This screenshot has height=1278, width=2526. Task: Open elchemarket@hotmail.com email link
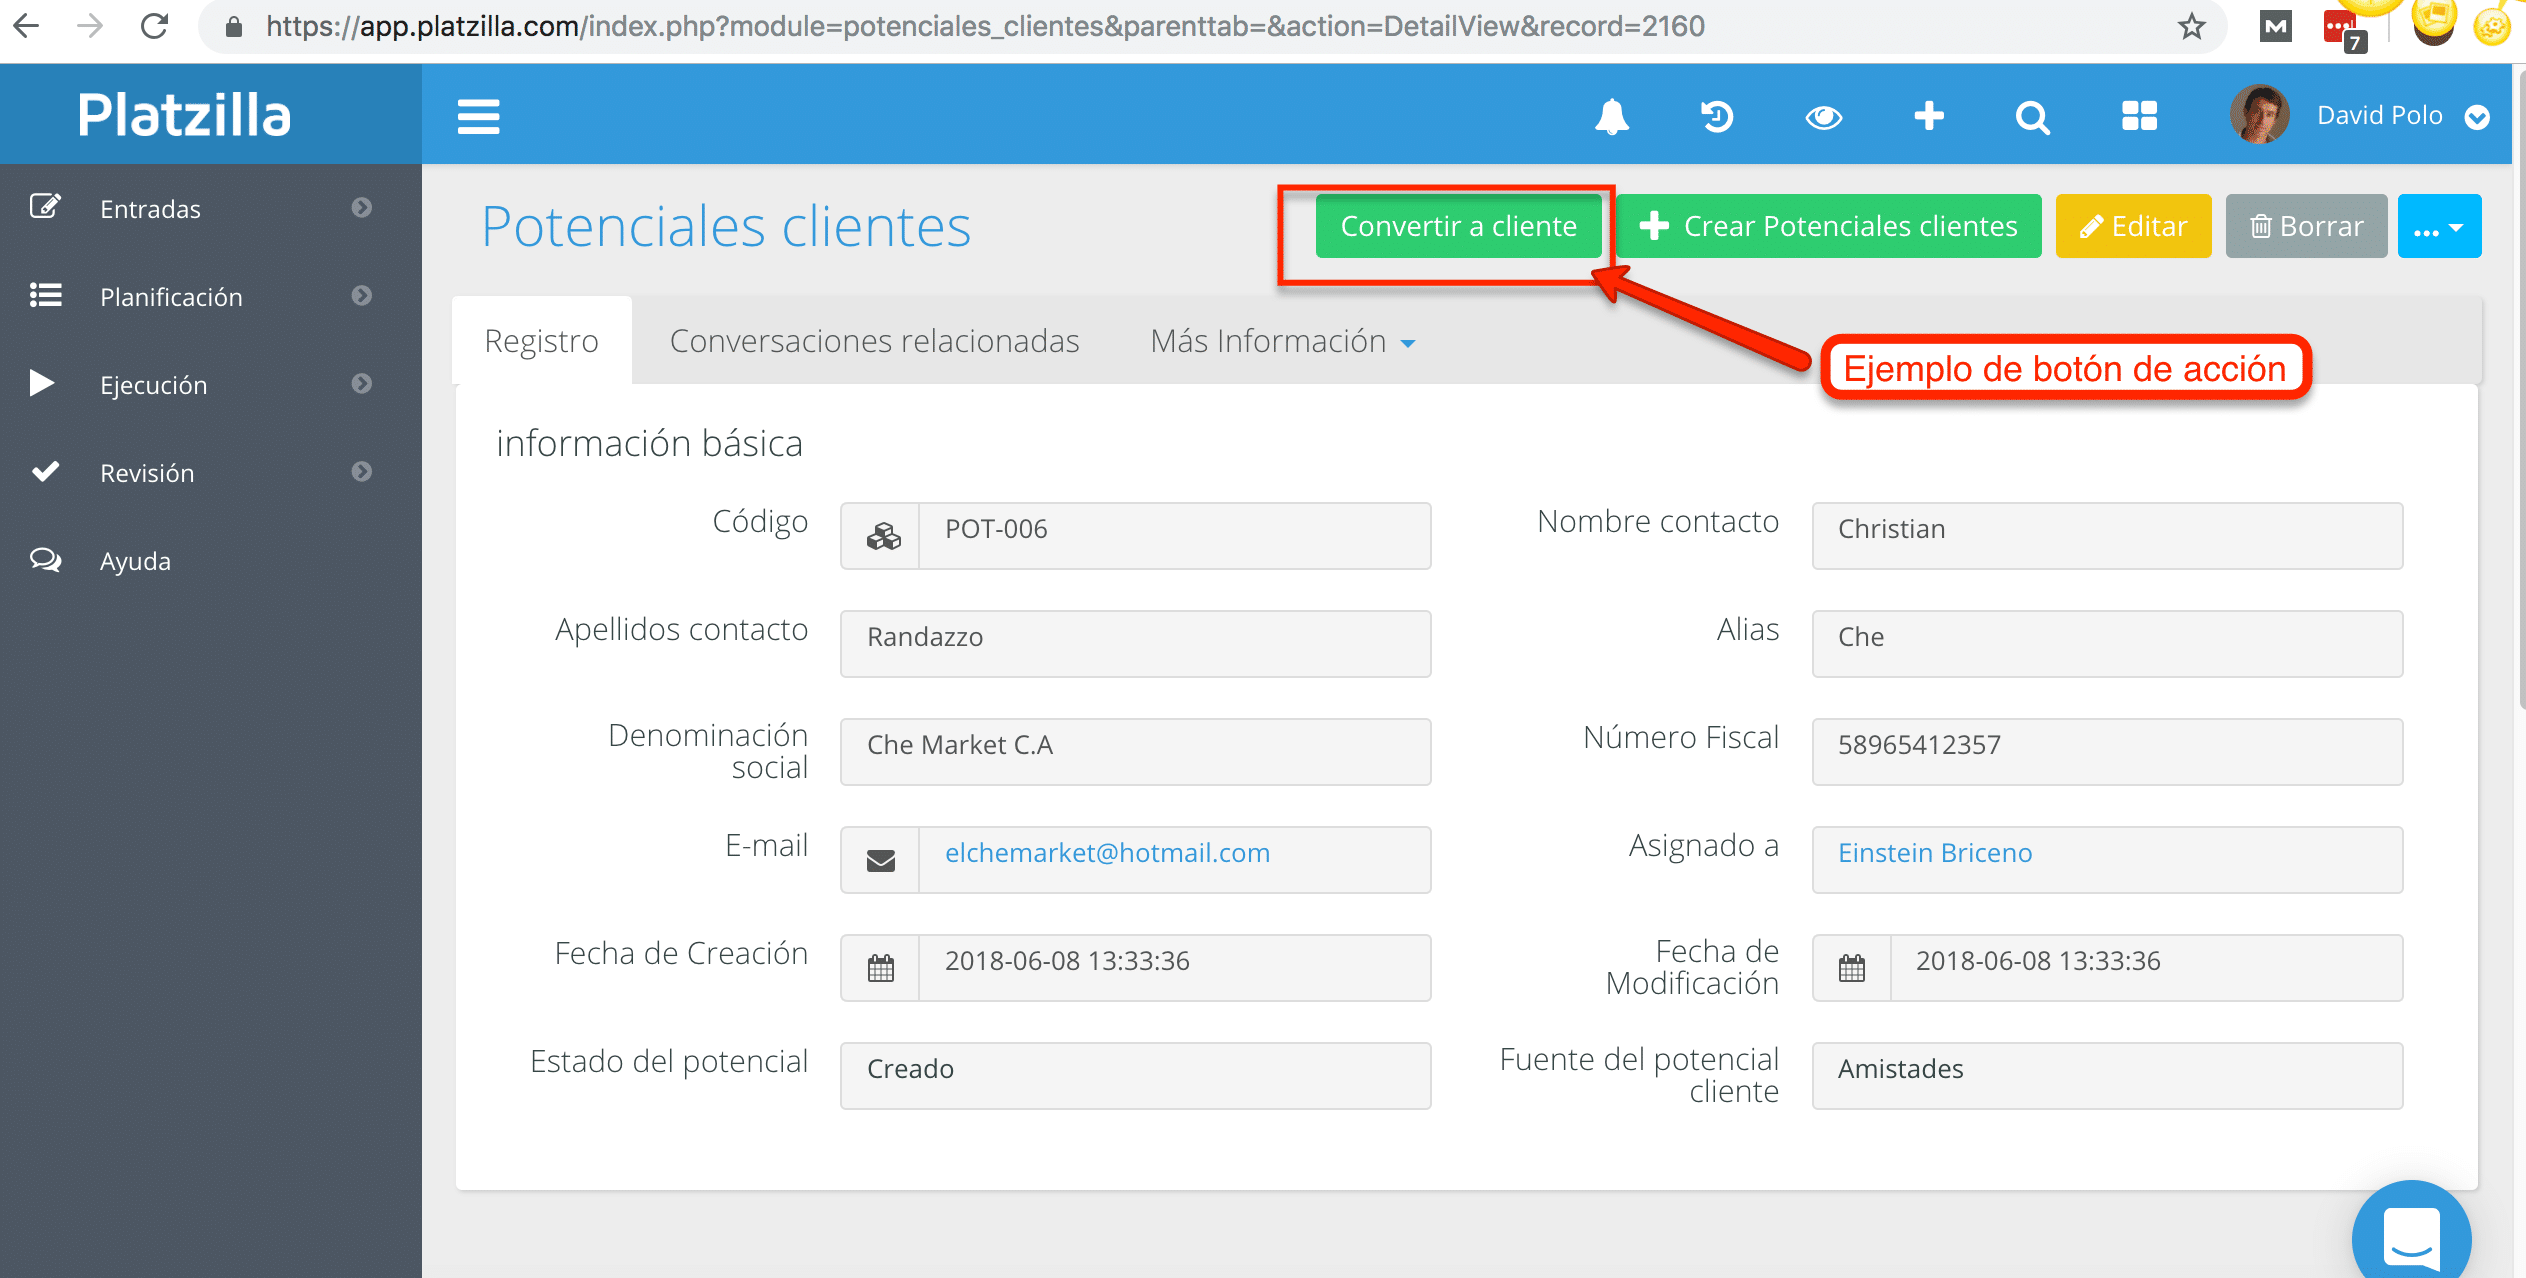point(1107,853)
